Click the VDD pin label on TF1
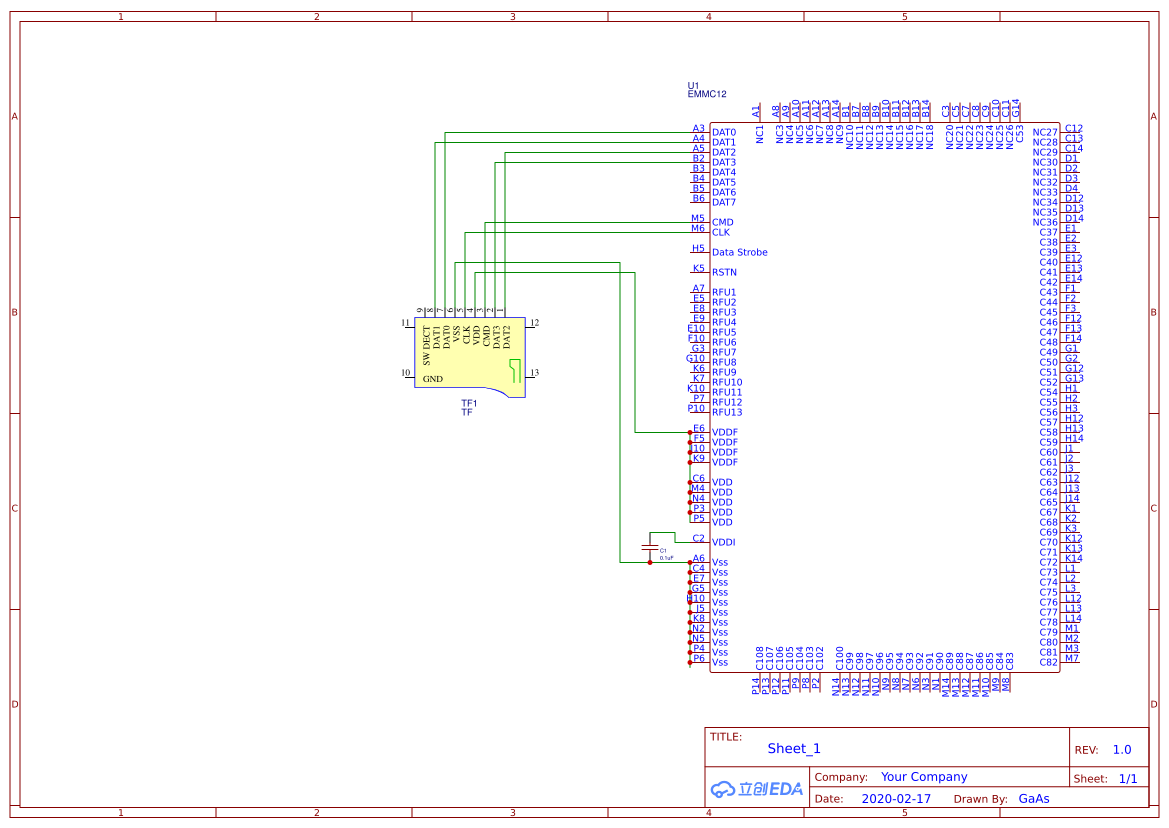Screen dimensions: 1169x828 coord(476,335)
